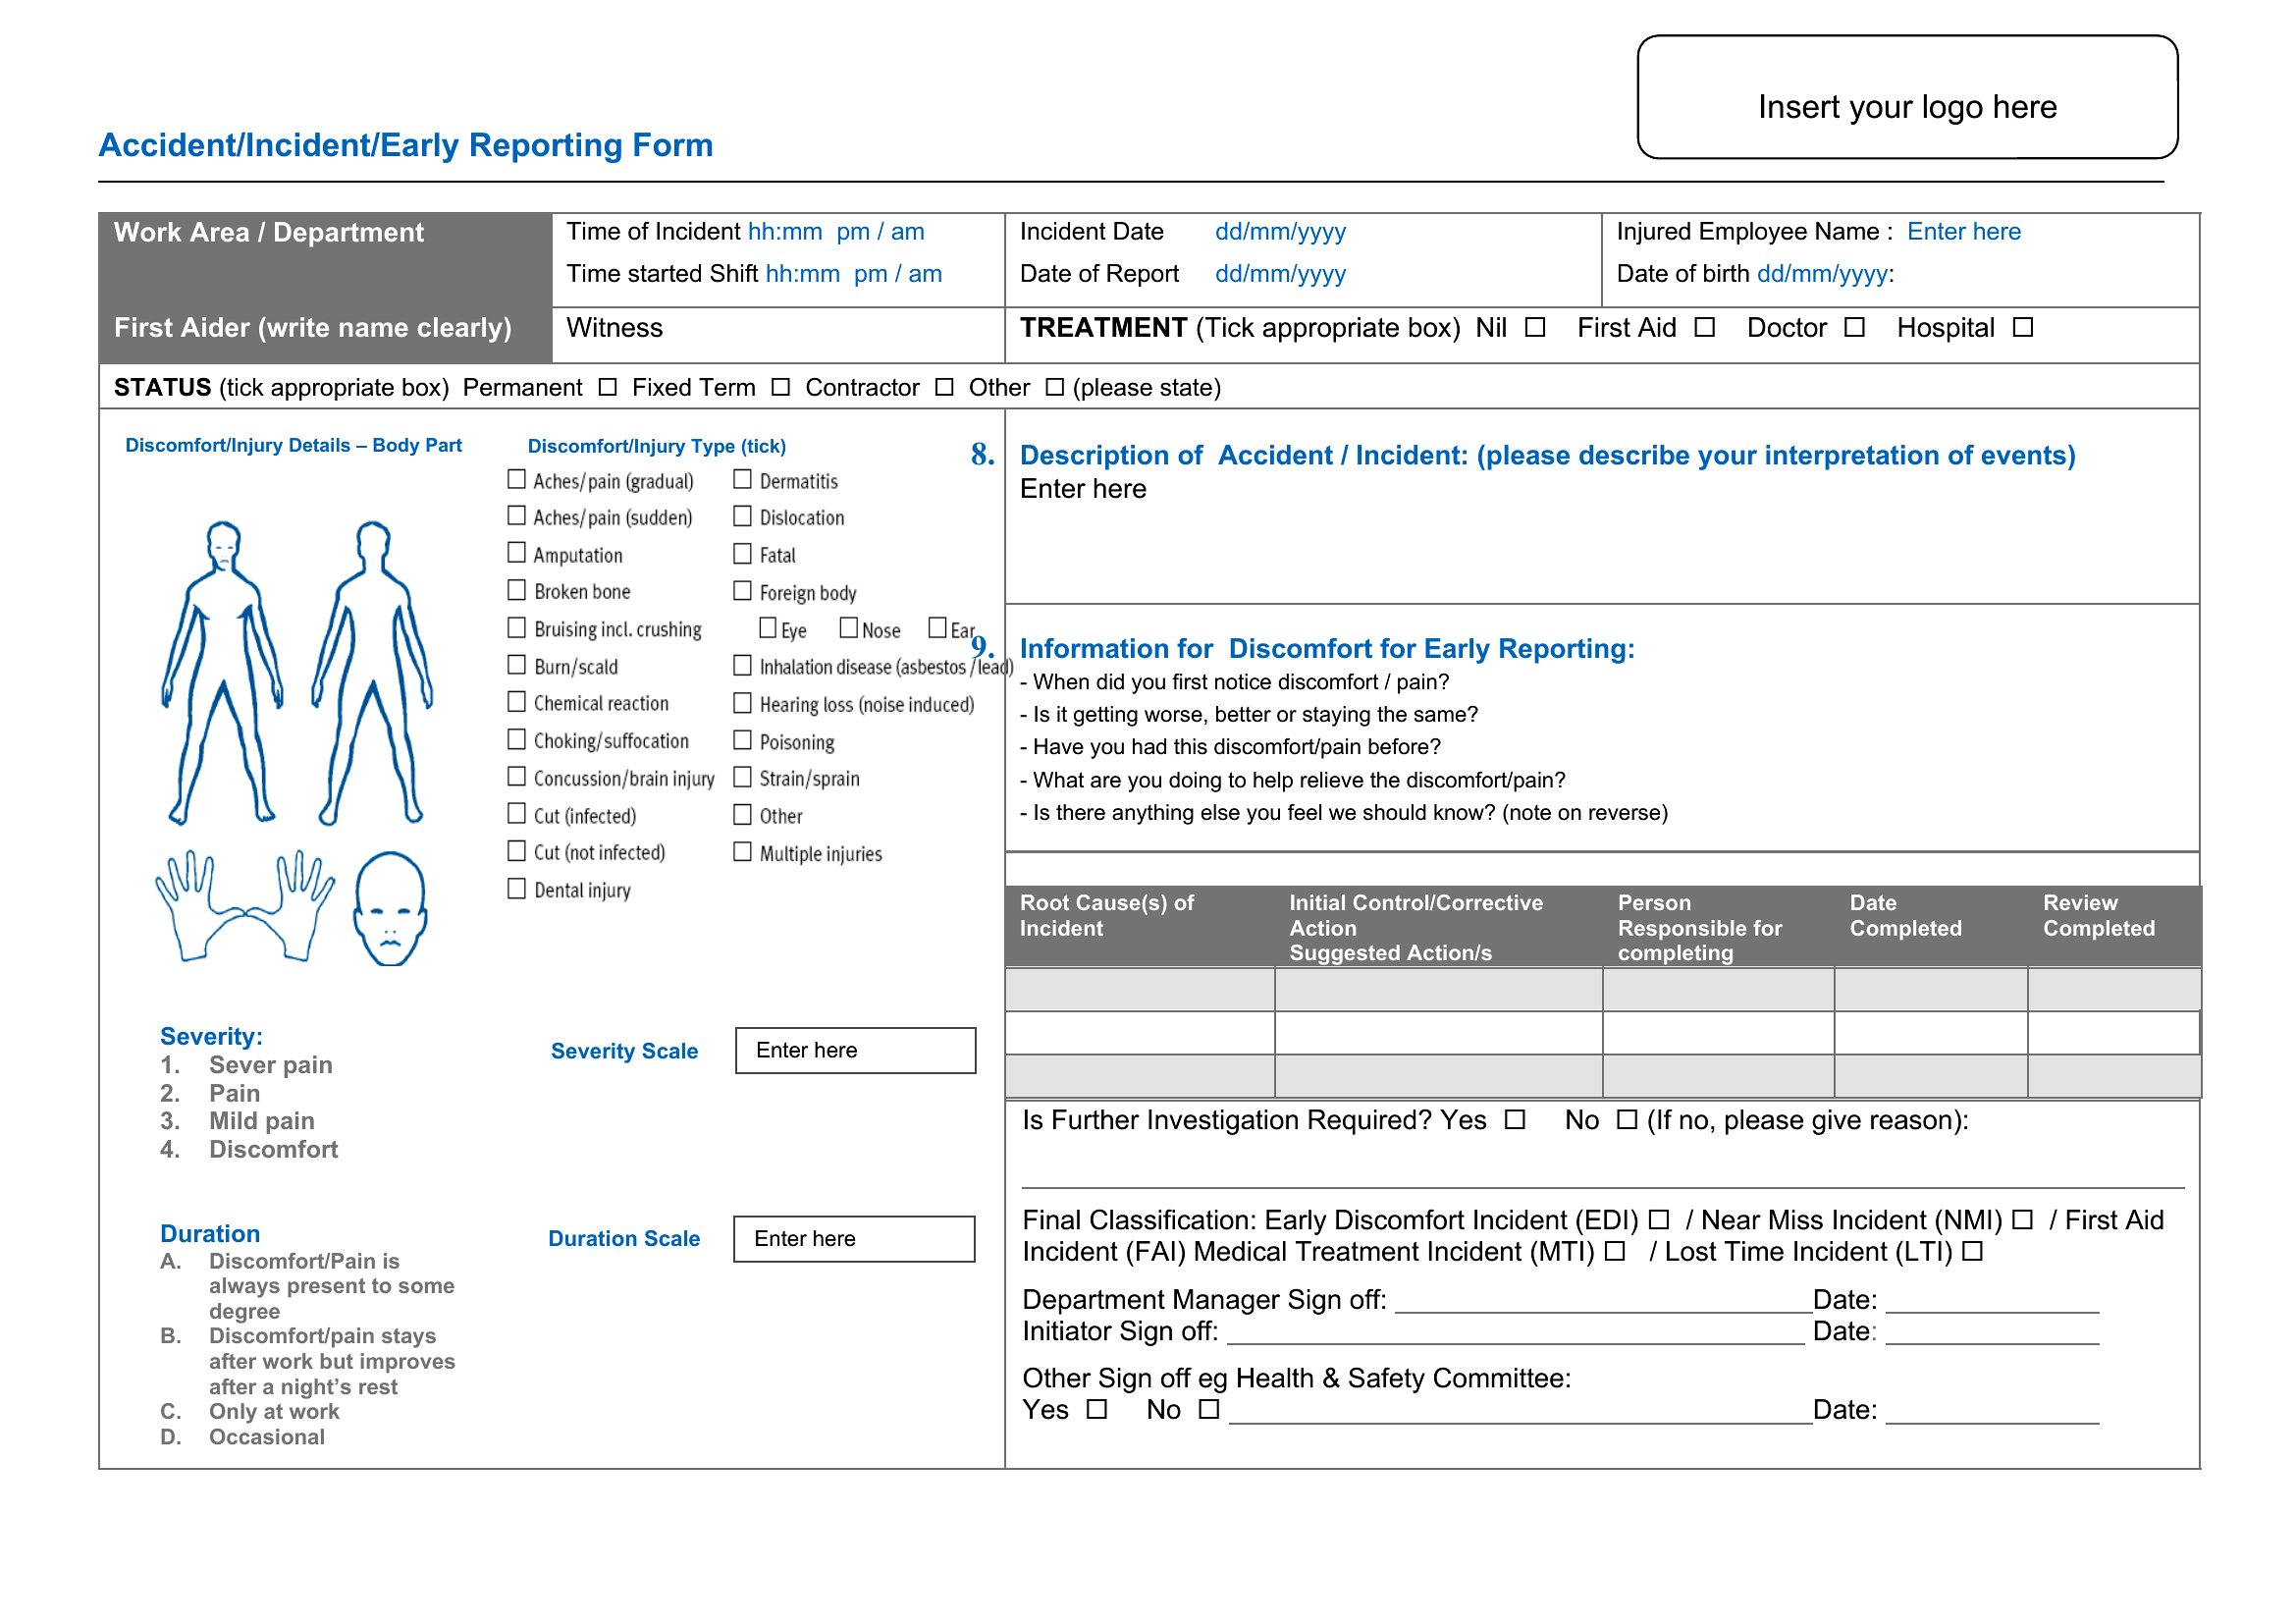Viewport: 2296px width, 1624px height.
Task: Click the hands diagram
Action: click(x=245, y=906)
